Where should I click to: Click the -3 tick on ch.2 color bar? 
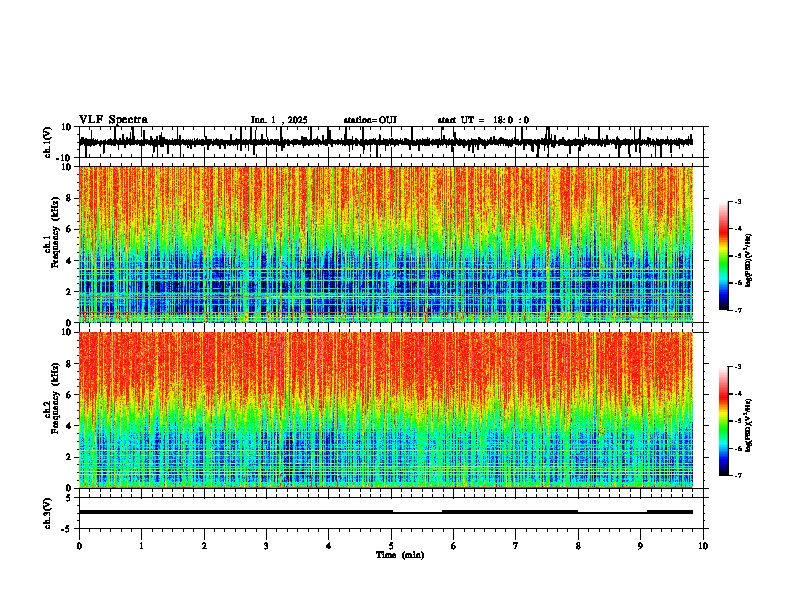(737, 367)
